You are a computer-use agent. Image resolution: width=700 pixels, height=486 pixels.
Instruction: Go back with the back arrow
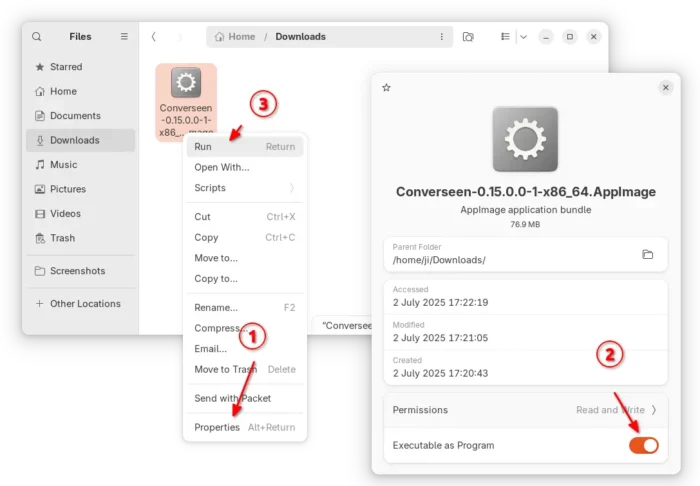tap(153, 37)
